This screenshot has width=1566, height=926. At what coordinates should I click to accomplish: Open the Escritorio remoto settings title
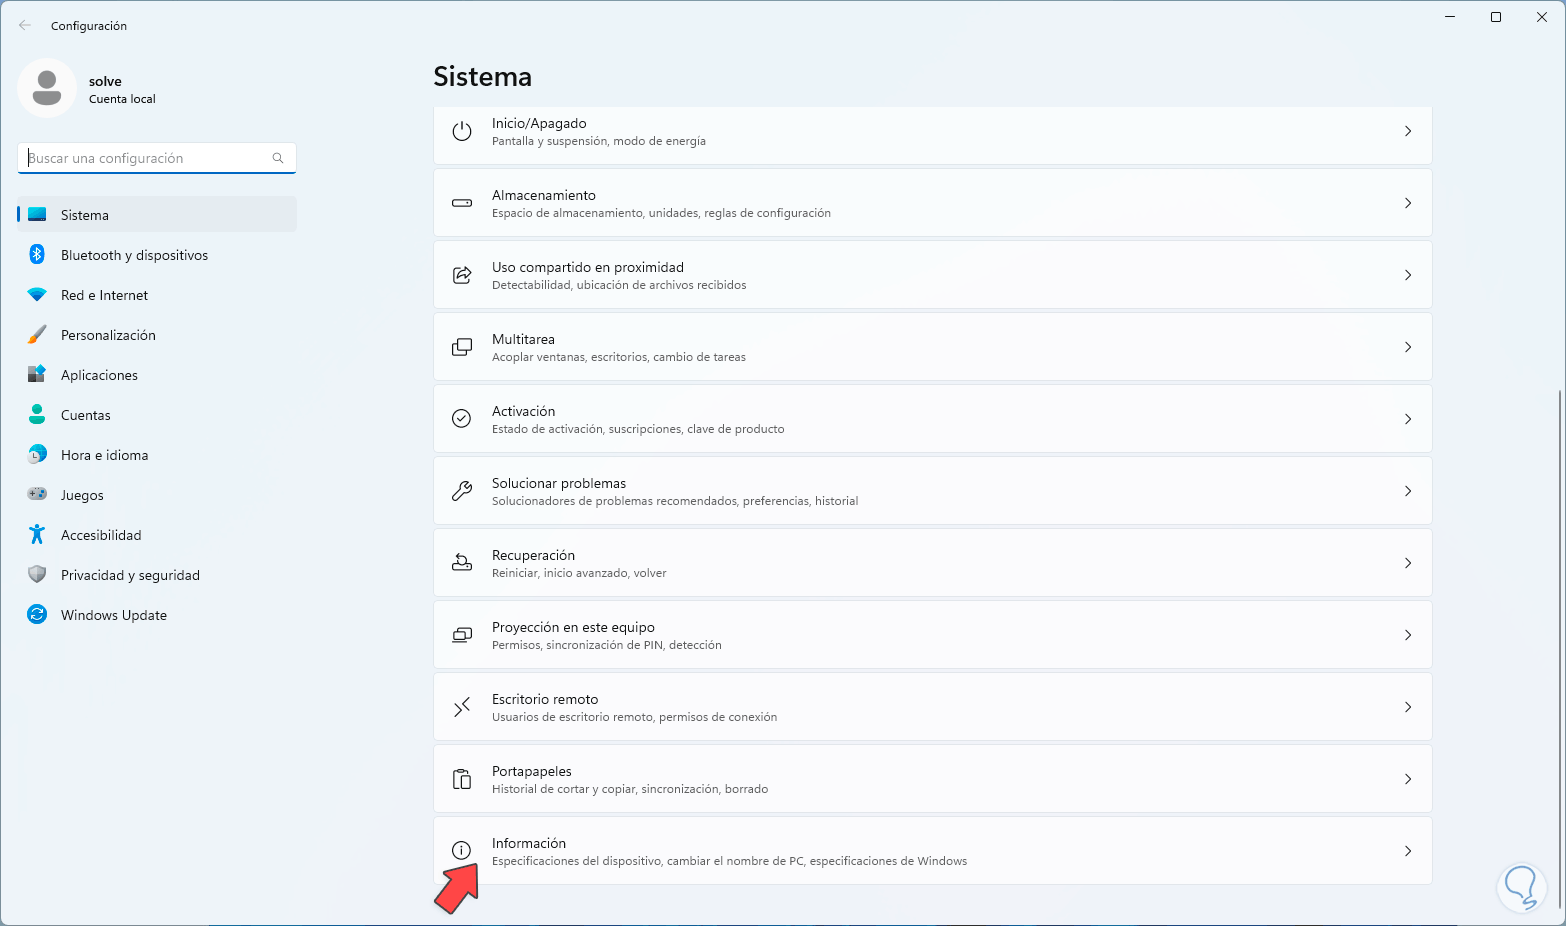(x=545, y=699)
